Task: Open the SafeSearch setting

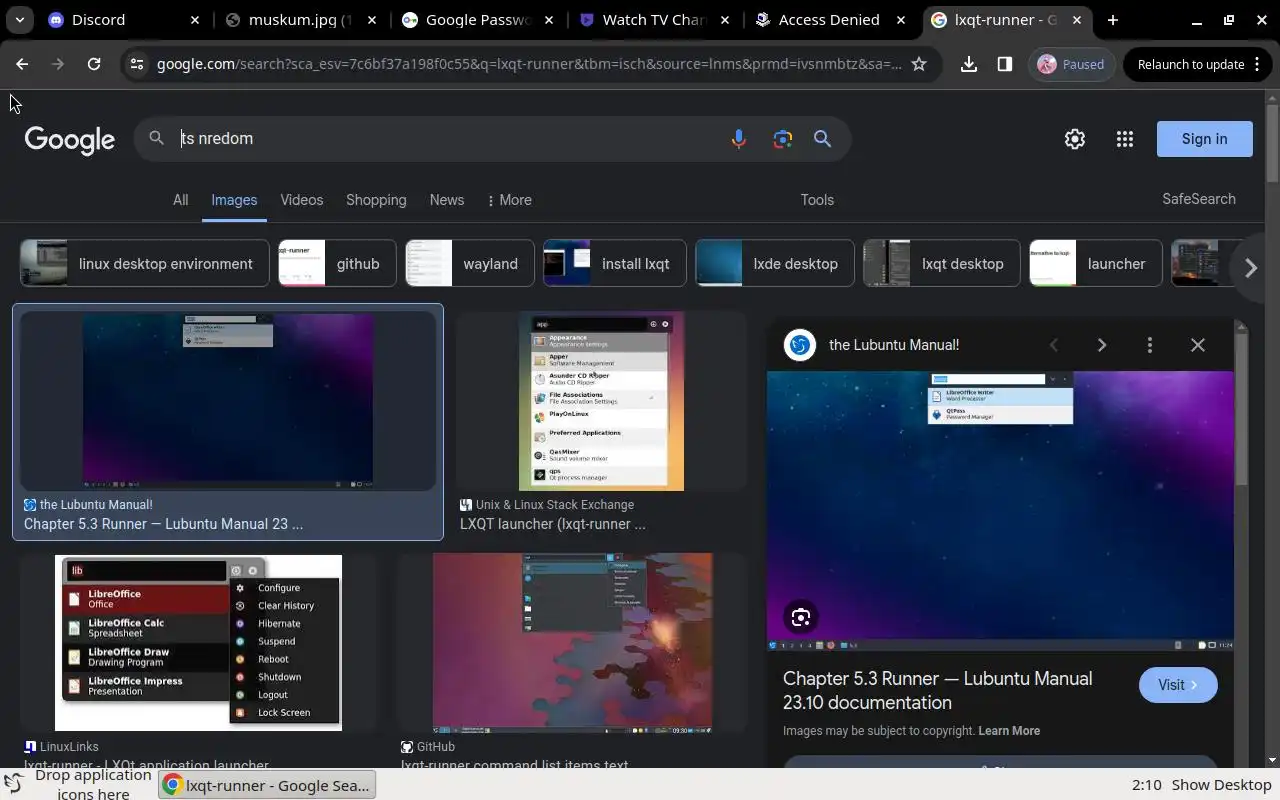Action: click(1199, 199)
